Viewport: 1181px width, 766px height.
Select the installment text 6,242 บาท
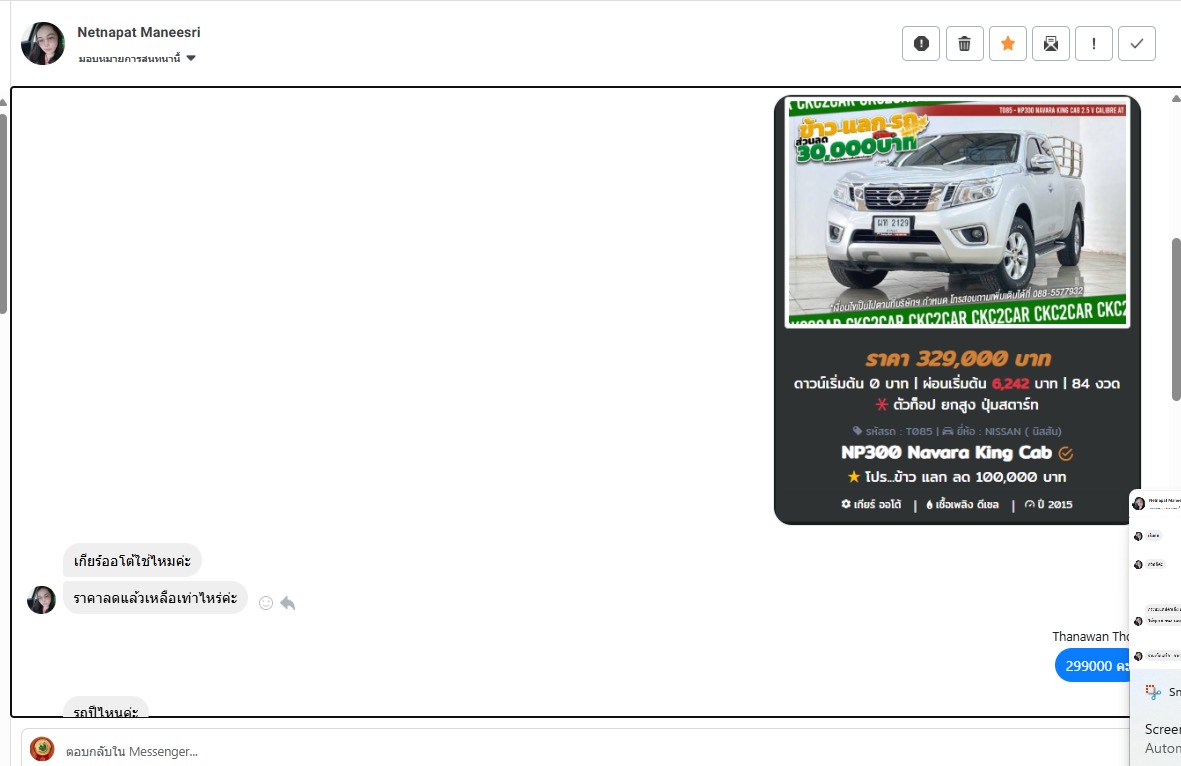point(1024,383)
